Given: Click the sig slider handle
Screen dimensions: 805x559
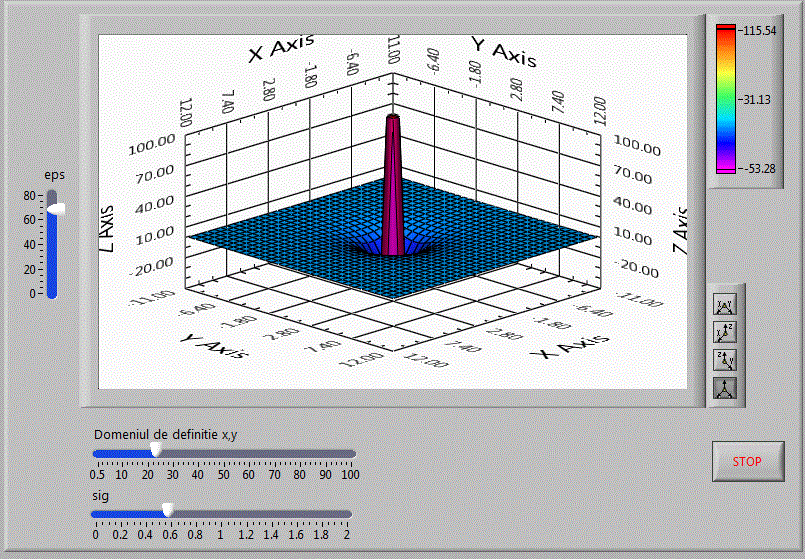Looking at the screenshot, I should (168, 510).
